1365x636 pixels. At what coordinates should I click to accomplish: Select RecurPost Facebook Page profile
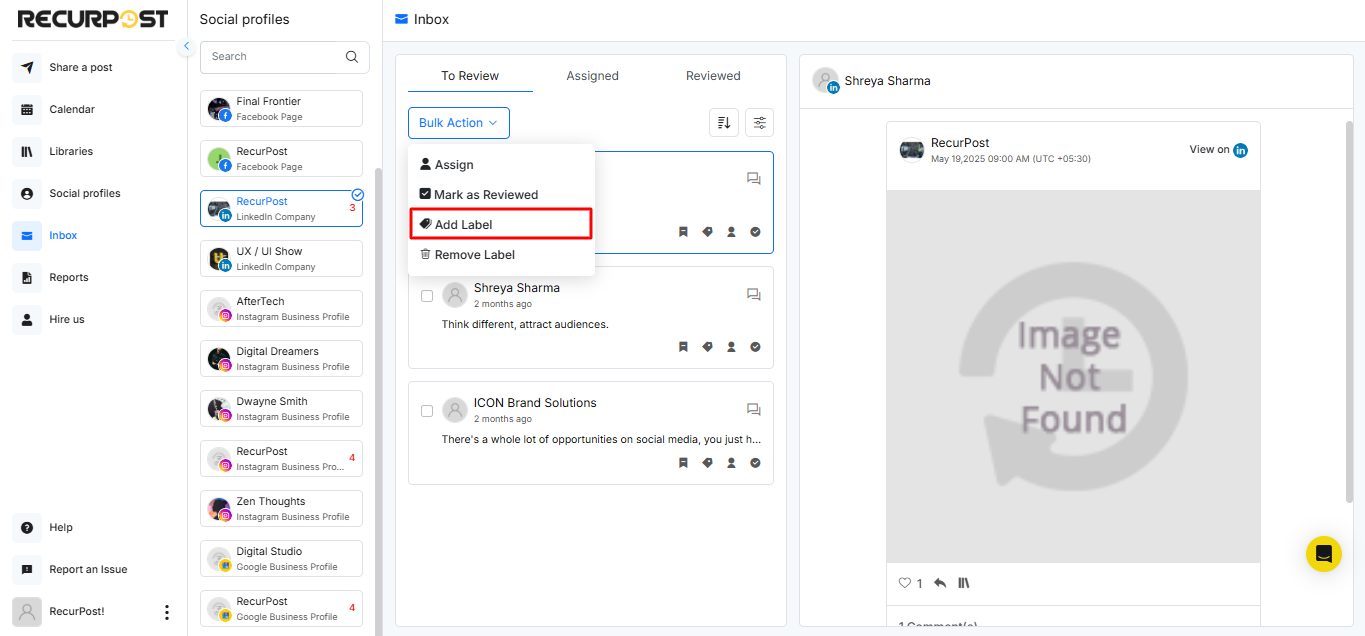click(x=281, y=159)
